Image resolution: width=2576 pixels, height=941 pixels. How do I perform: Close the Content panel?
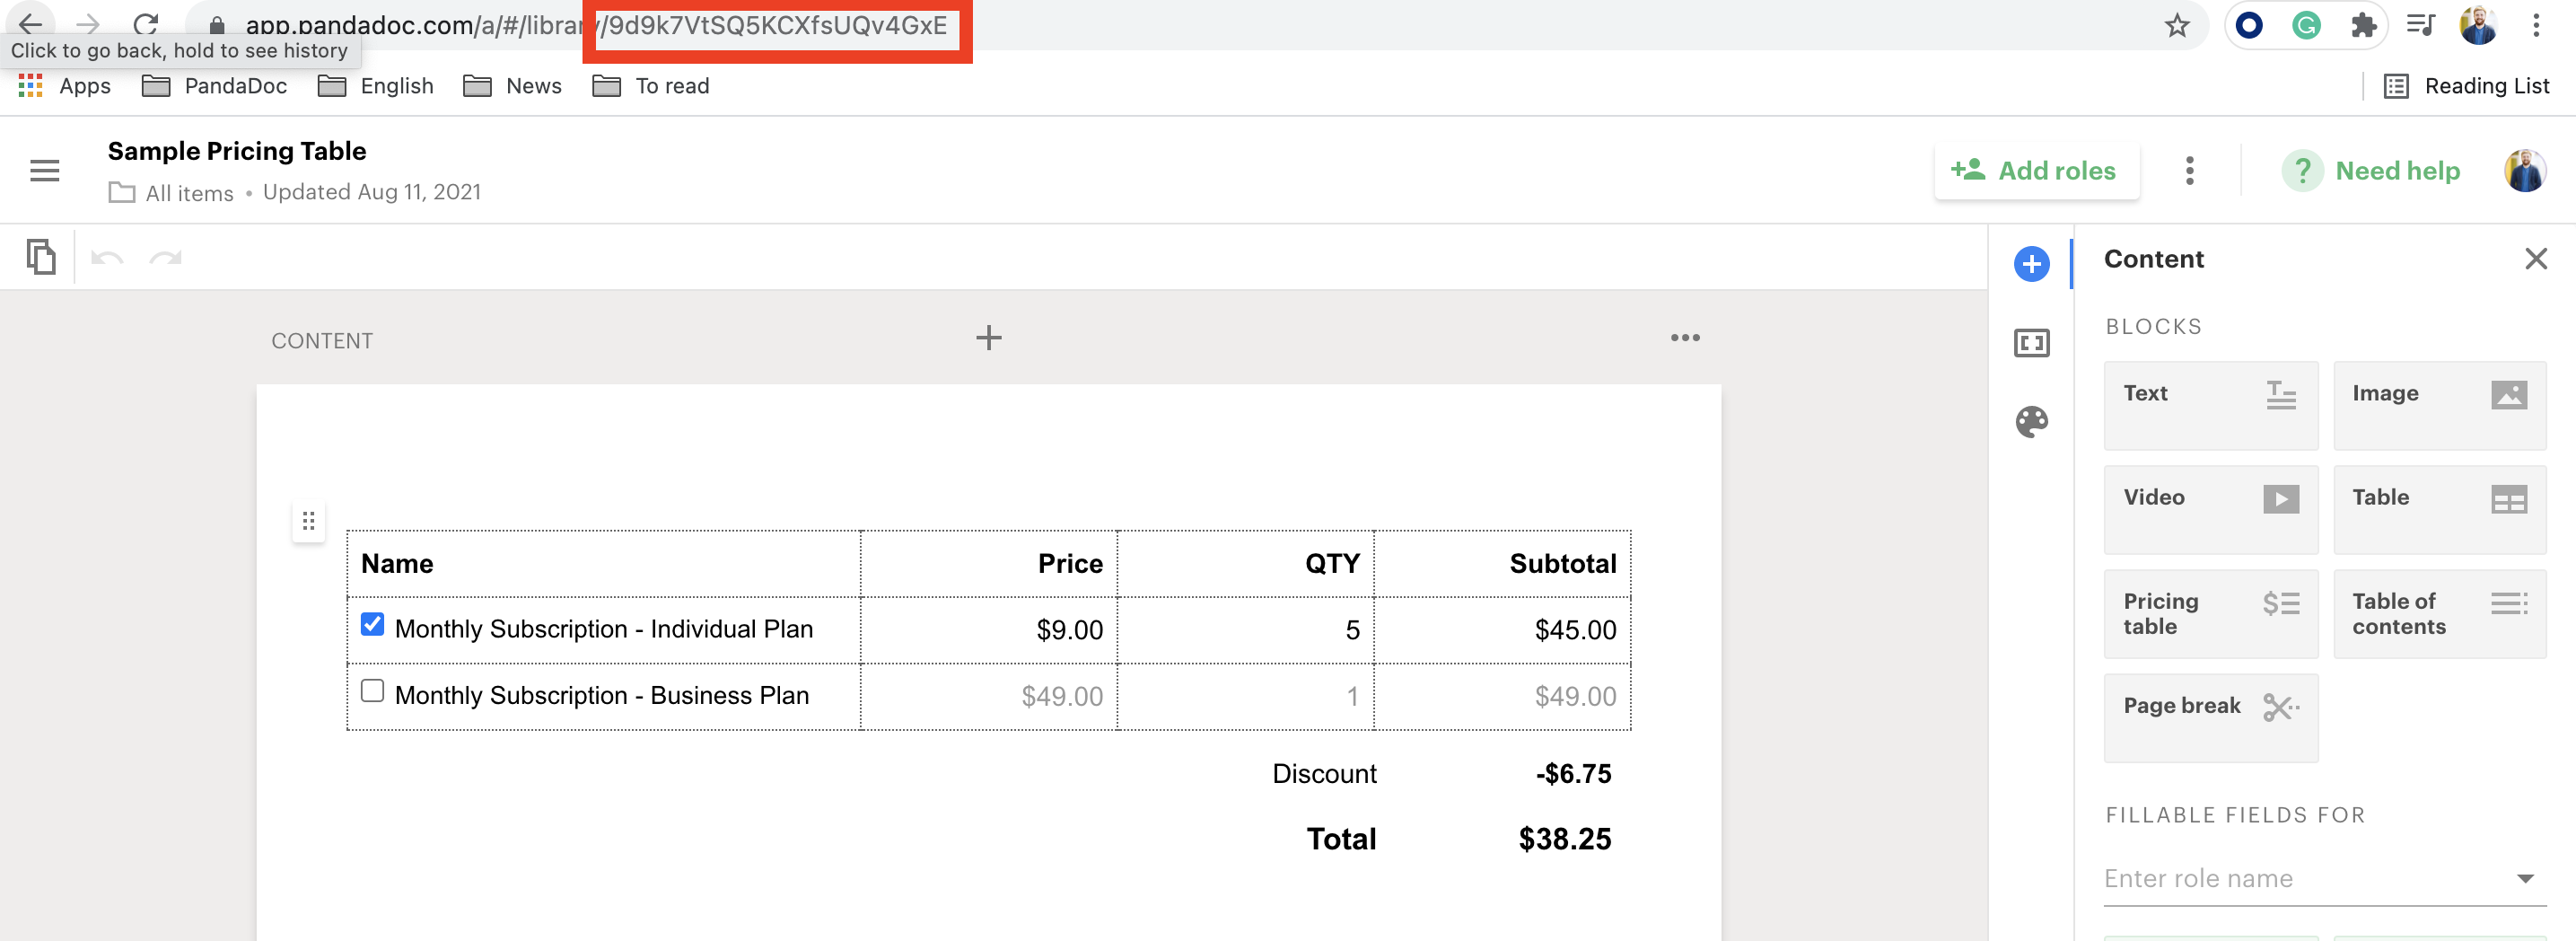click(2535, 260)
